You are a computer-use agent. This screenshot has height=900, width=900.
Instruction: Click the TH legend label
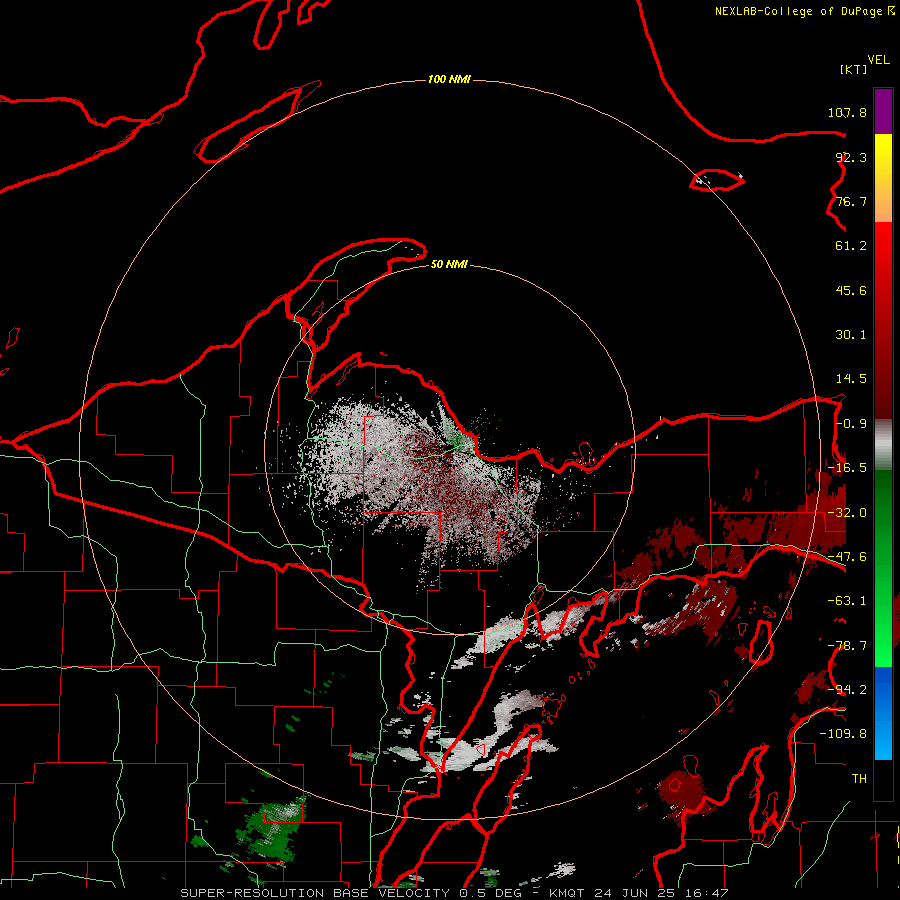(859, 779)
